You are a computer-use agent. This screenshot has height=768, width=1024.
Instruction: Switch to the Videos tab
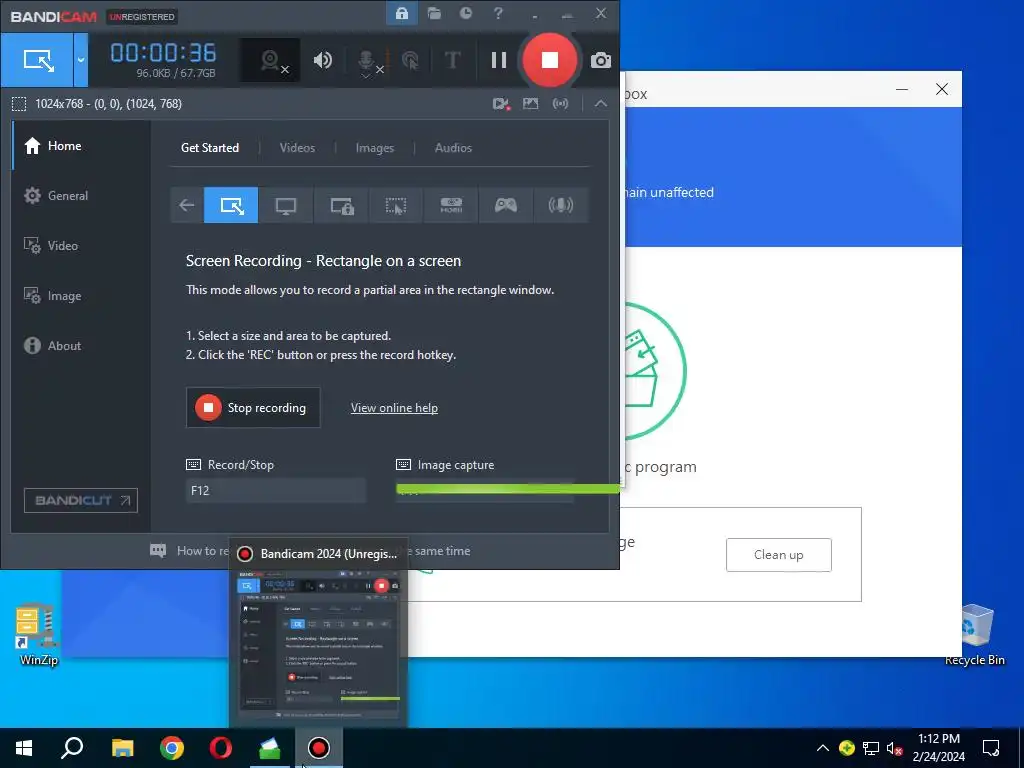pyautogui.click(x=297, y=148)
